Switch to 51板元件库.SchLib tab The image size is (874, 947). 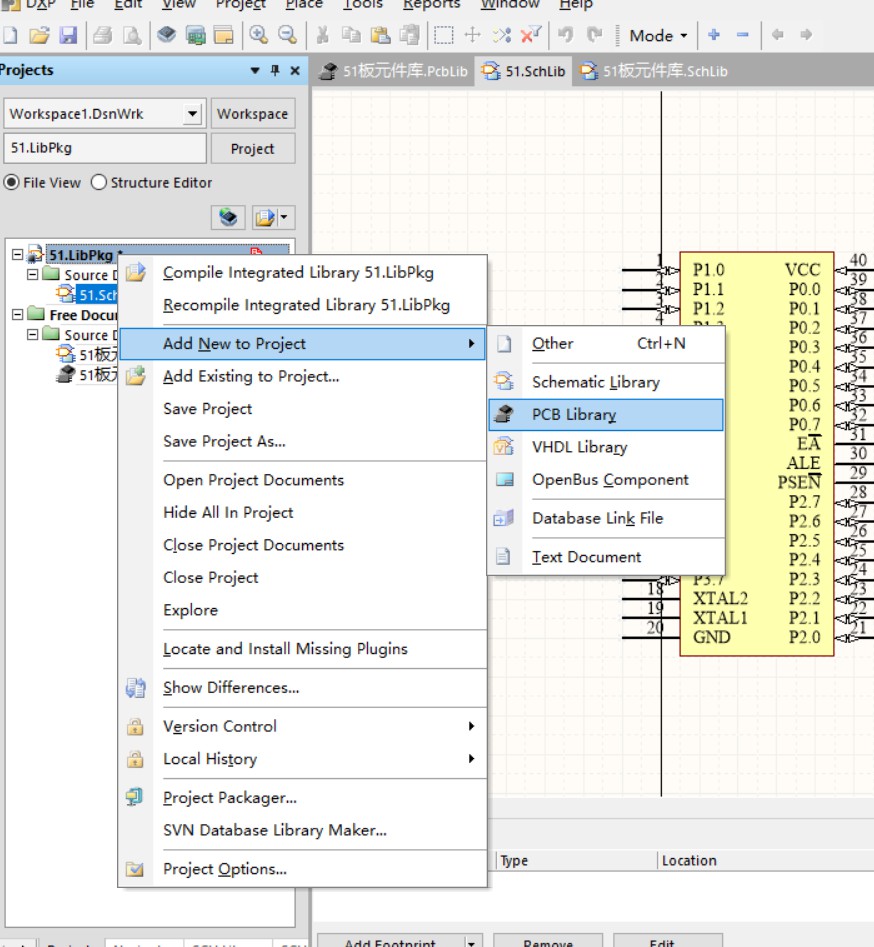[x=654, y=71]
